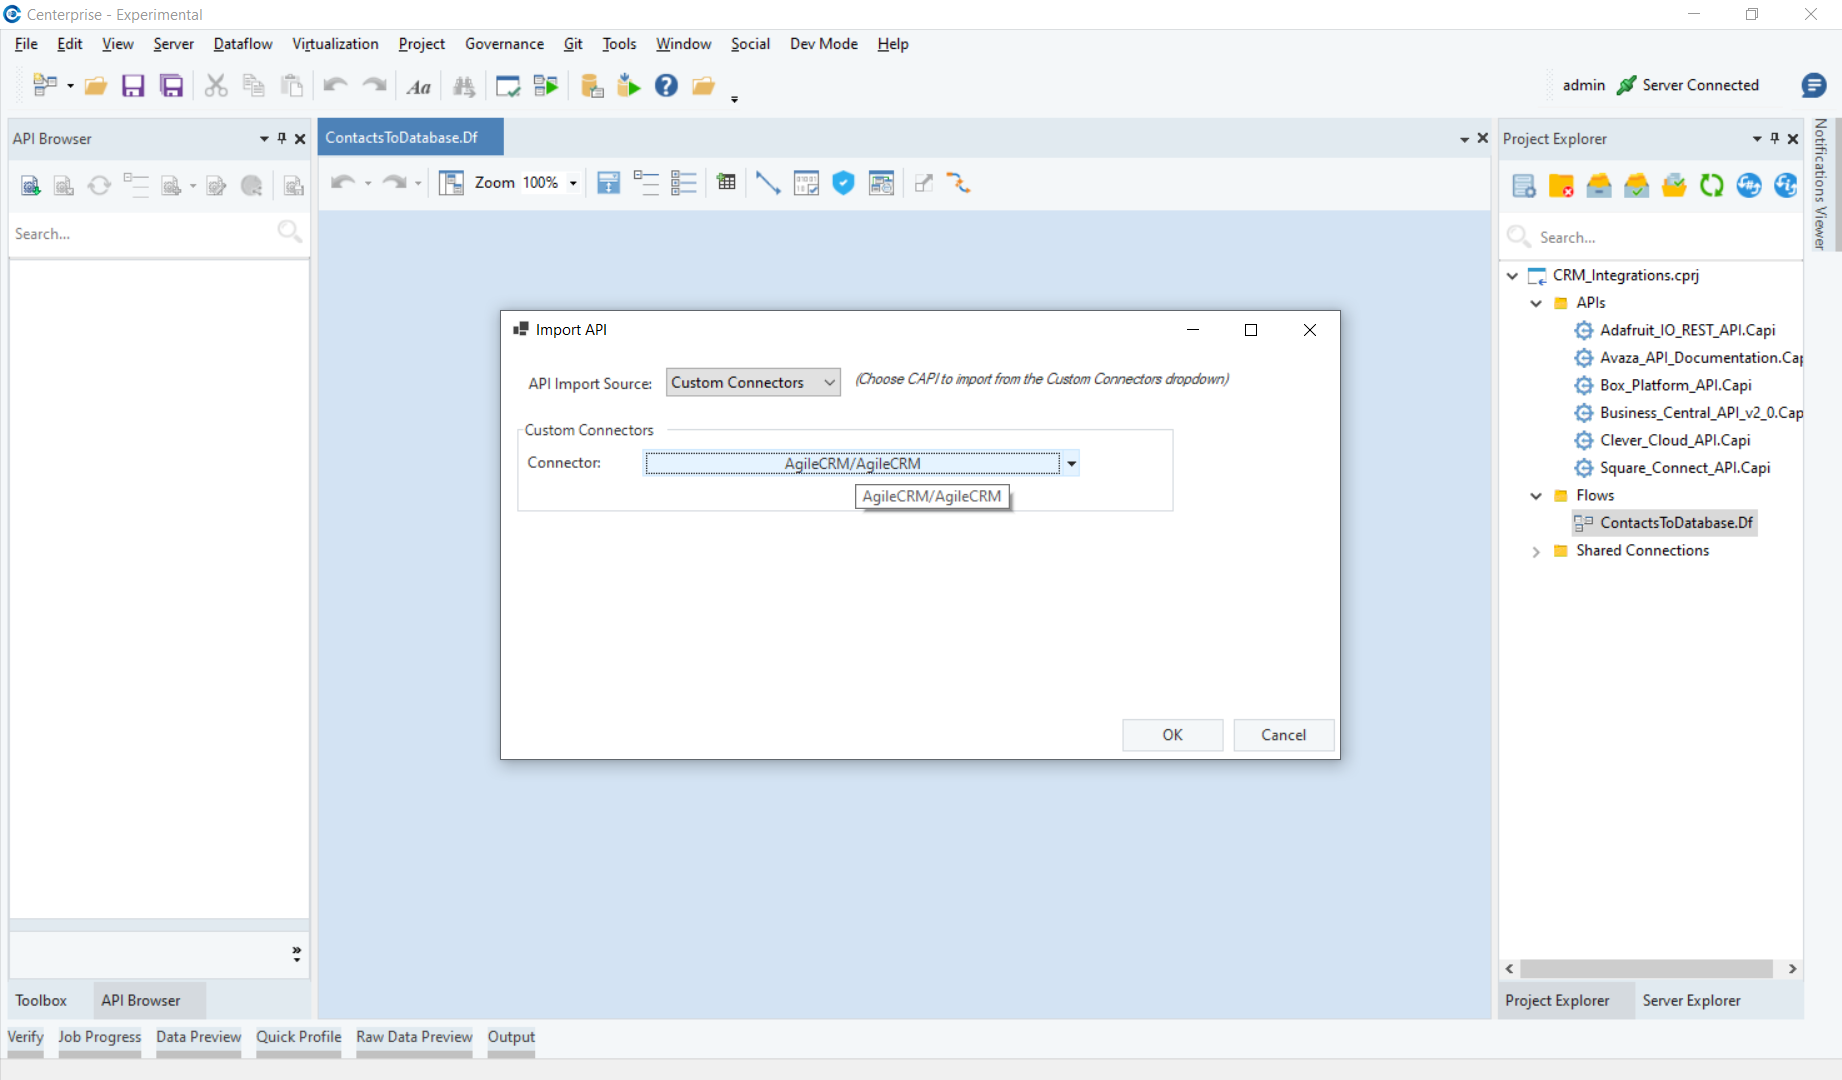Click the green refresh arrows in Project Explorer

click(x=1711, y=185)
